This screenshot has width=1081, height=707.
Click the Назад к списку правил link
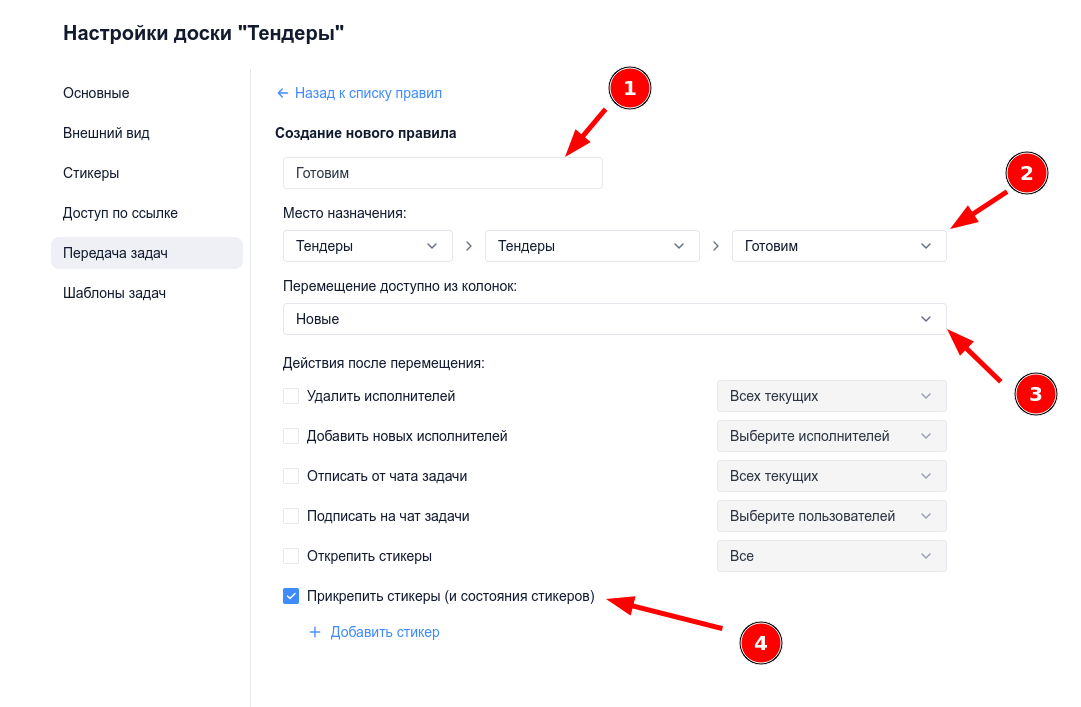pos(368,92)
